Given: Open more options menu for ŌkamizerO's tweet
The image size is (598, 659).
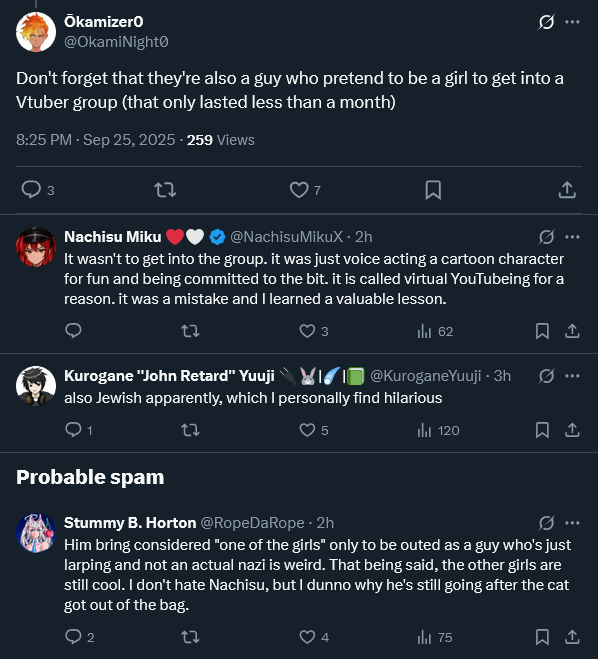Looking at the screenshot, I should pyautogui.click(x=572, y=22).
